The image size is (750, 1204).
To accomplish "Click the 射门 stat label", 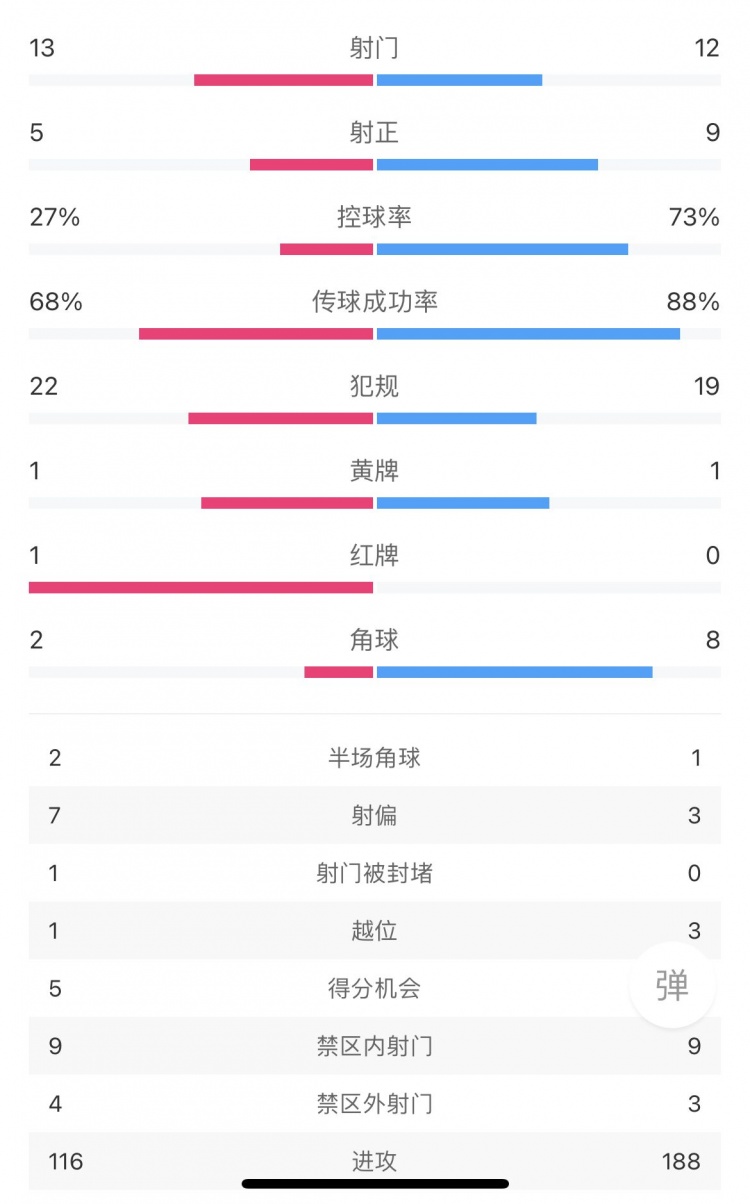I will [375, 48].
